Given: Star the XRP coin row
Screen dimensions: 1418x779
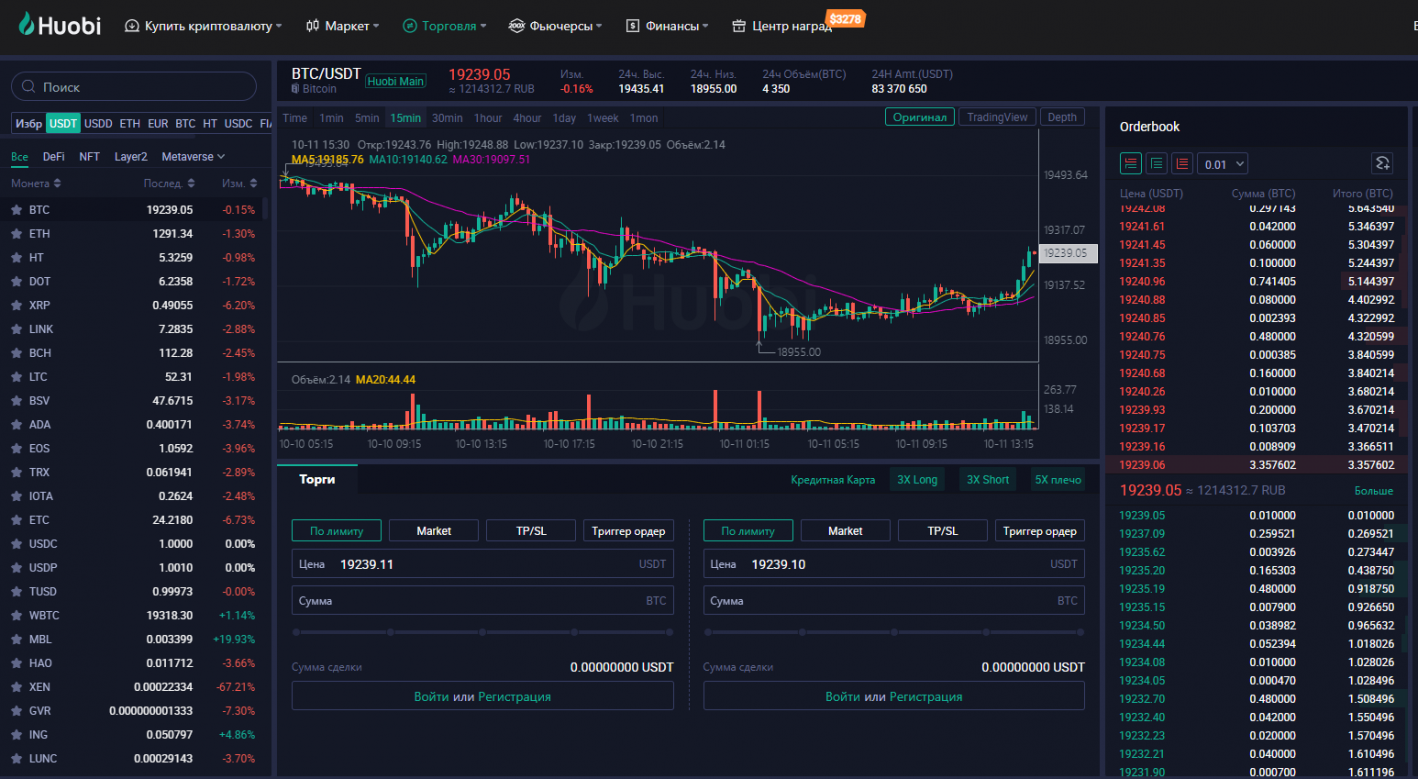Looking at the screenshot, I should (16, 305).
